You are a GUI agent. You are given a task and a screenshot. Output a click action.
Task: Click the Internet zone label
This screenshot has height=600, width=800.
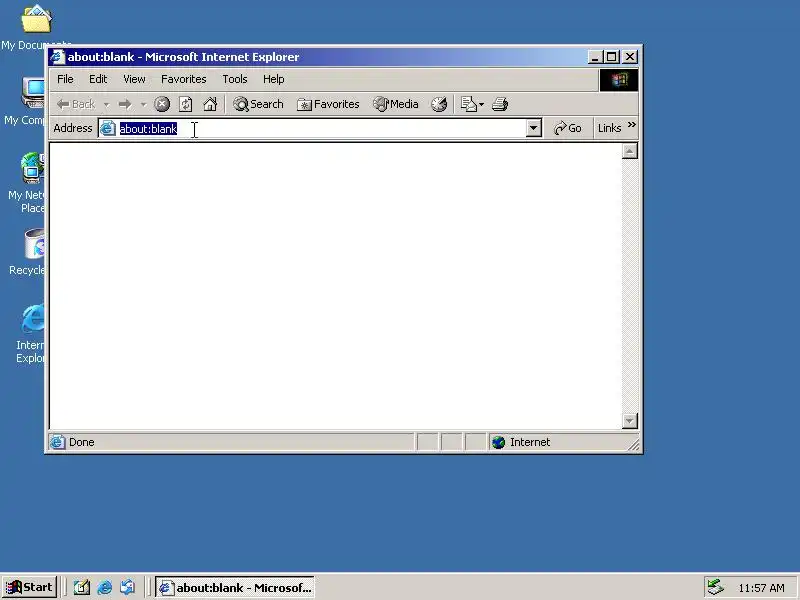point(530,442)
